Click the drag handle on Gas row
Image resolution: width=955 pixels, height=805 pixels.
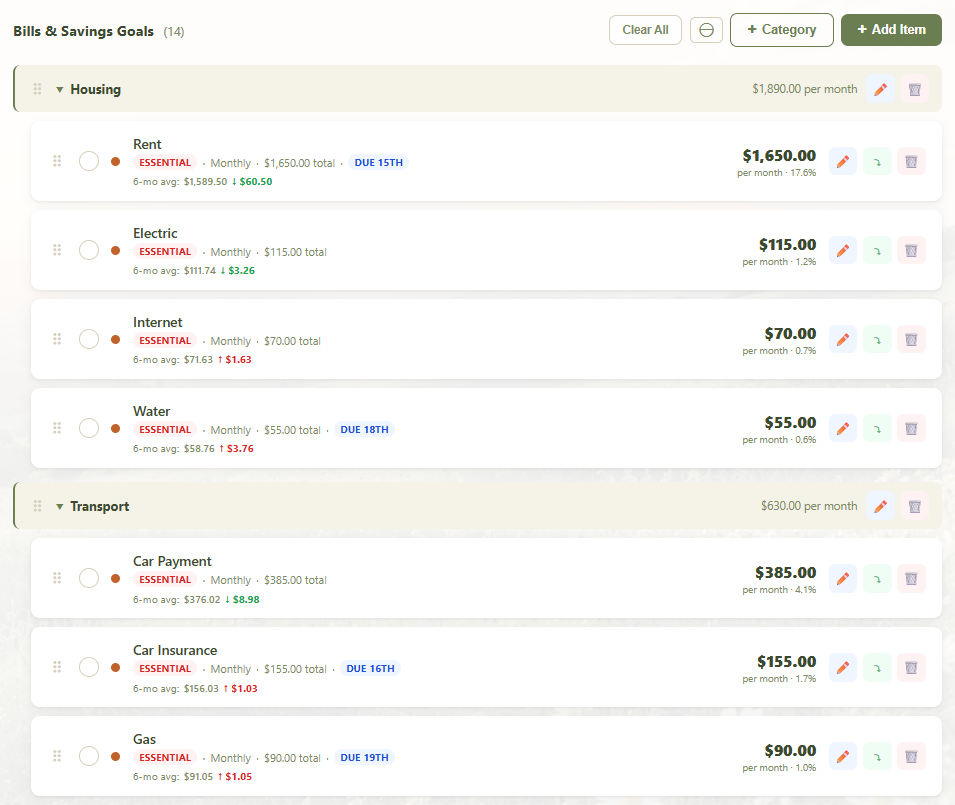coord(57,756)
